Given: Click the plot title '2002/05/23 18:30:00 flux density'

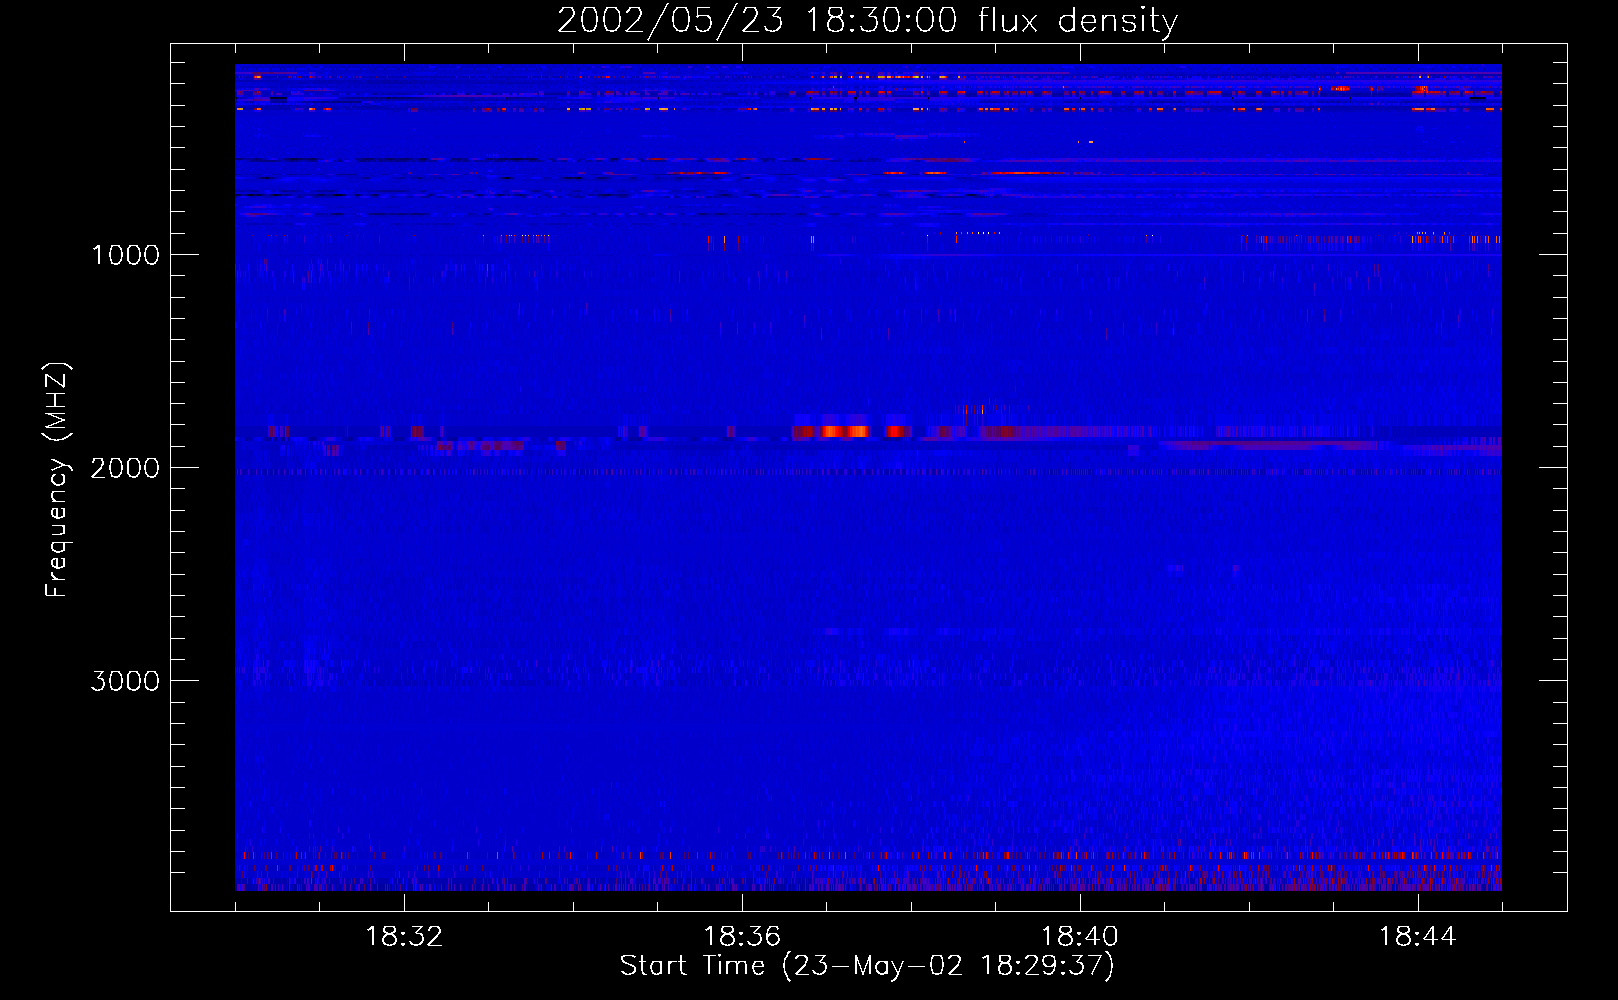Looking at the screenshot, I should click(x=867, y=21).
